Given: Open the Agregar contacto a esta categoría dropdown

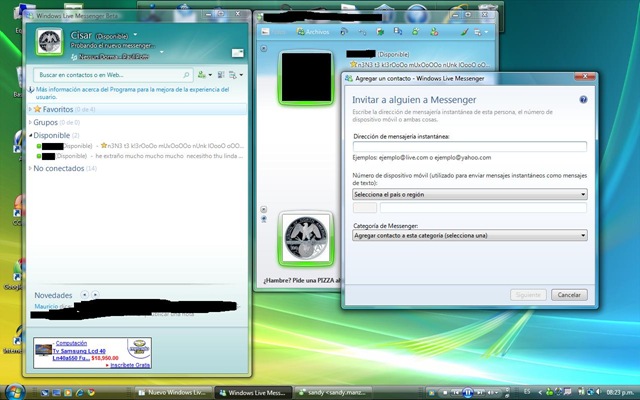Looking at the screenshot, I should pyautogui.click(x=470, y=236).
